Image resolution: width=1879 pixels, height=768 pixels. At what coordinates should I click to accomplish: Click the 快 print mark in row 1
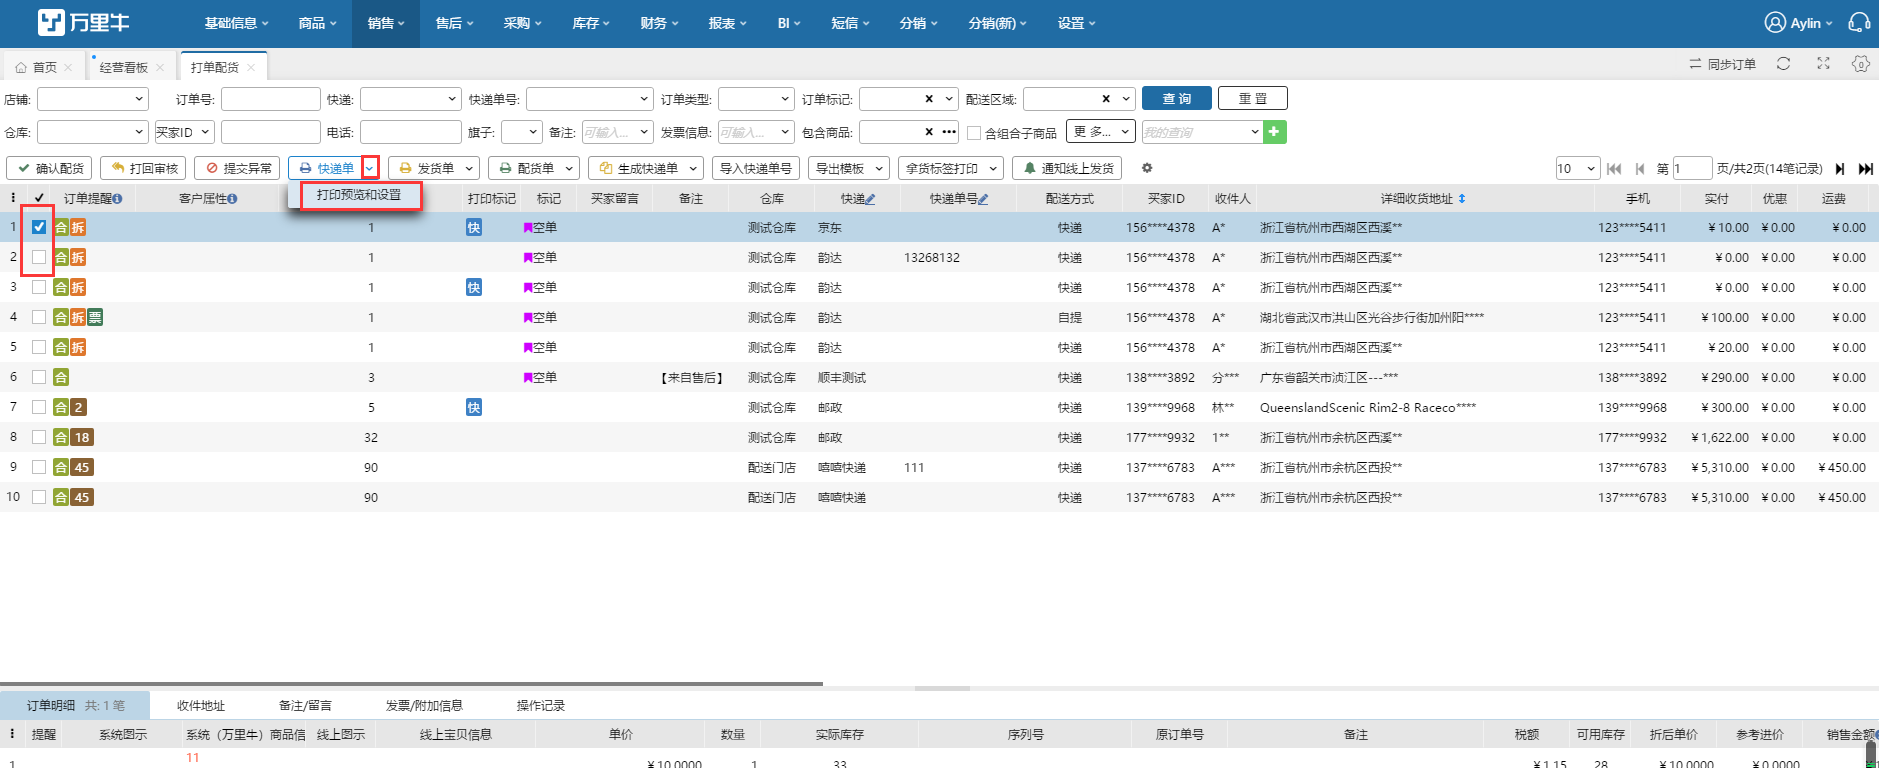point(474,227)
